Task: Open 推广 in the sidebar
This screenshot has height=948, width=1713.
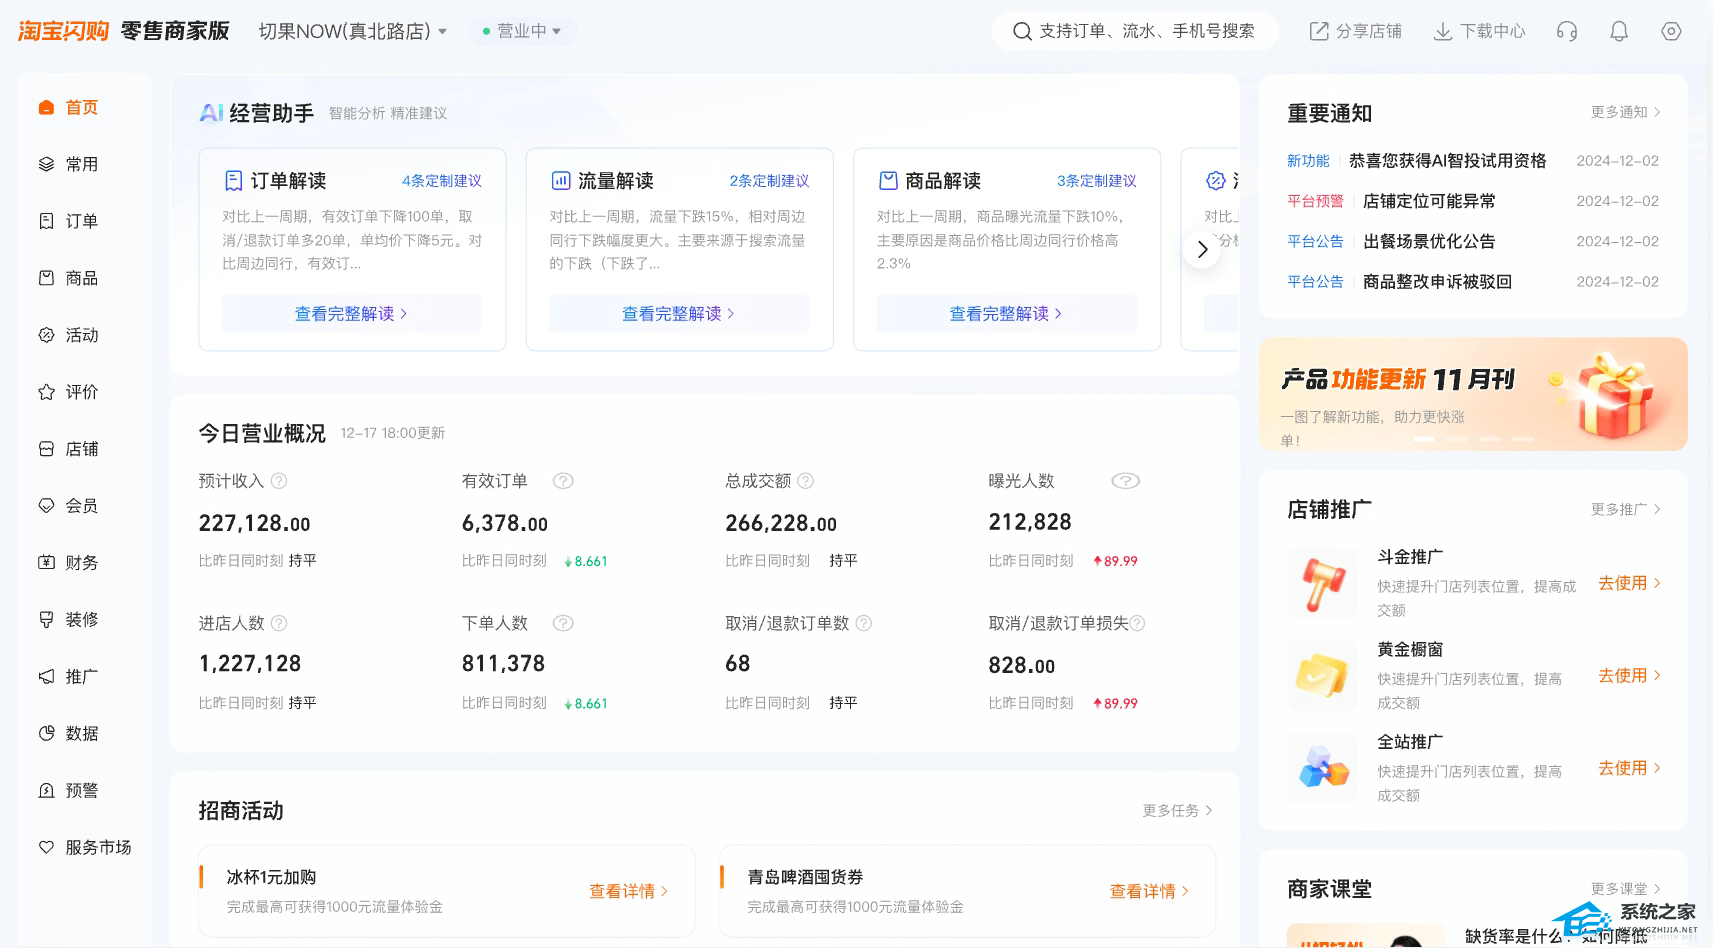Action: 84,677
